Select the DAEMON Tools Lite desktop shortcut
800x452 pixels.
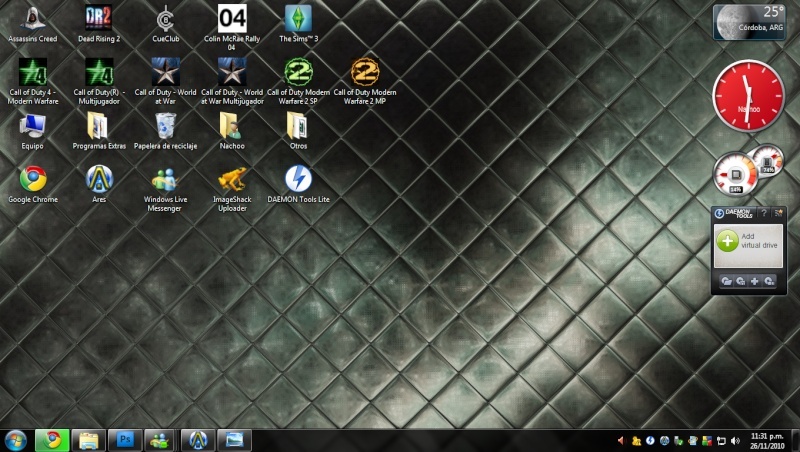[298, 185]
